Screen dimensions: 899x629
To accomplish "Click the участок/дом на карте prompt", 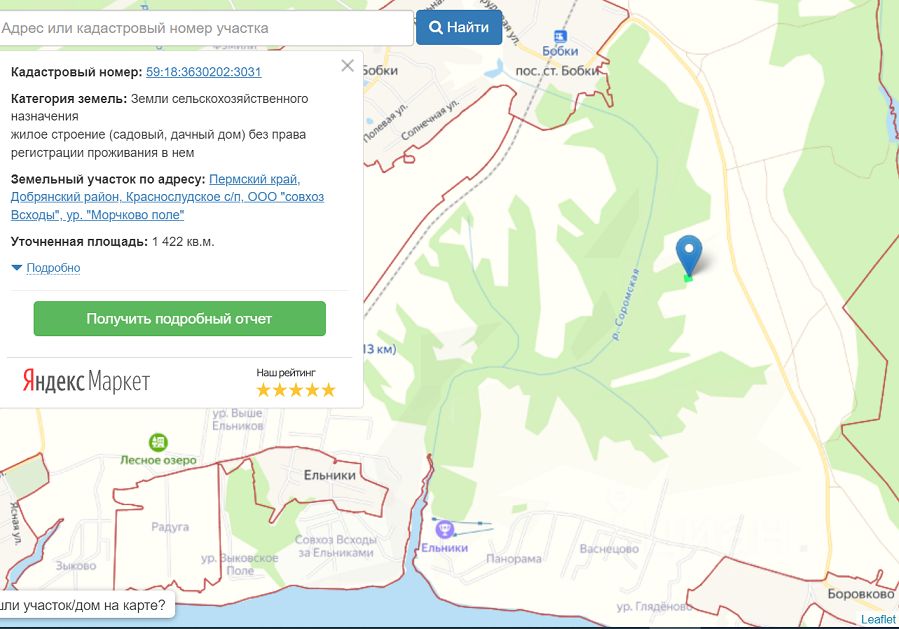I will tap(83, 605).
